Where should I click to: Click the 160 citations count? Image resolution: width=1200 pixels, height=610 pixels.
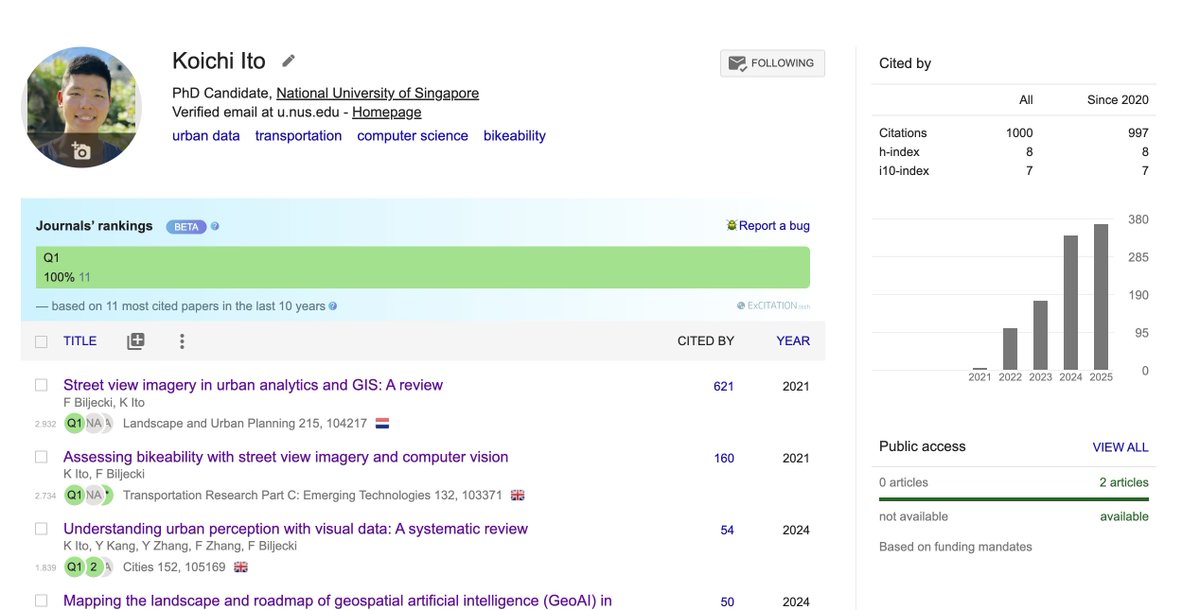pos(724,458)
